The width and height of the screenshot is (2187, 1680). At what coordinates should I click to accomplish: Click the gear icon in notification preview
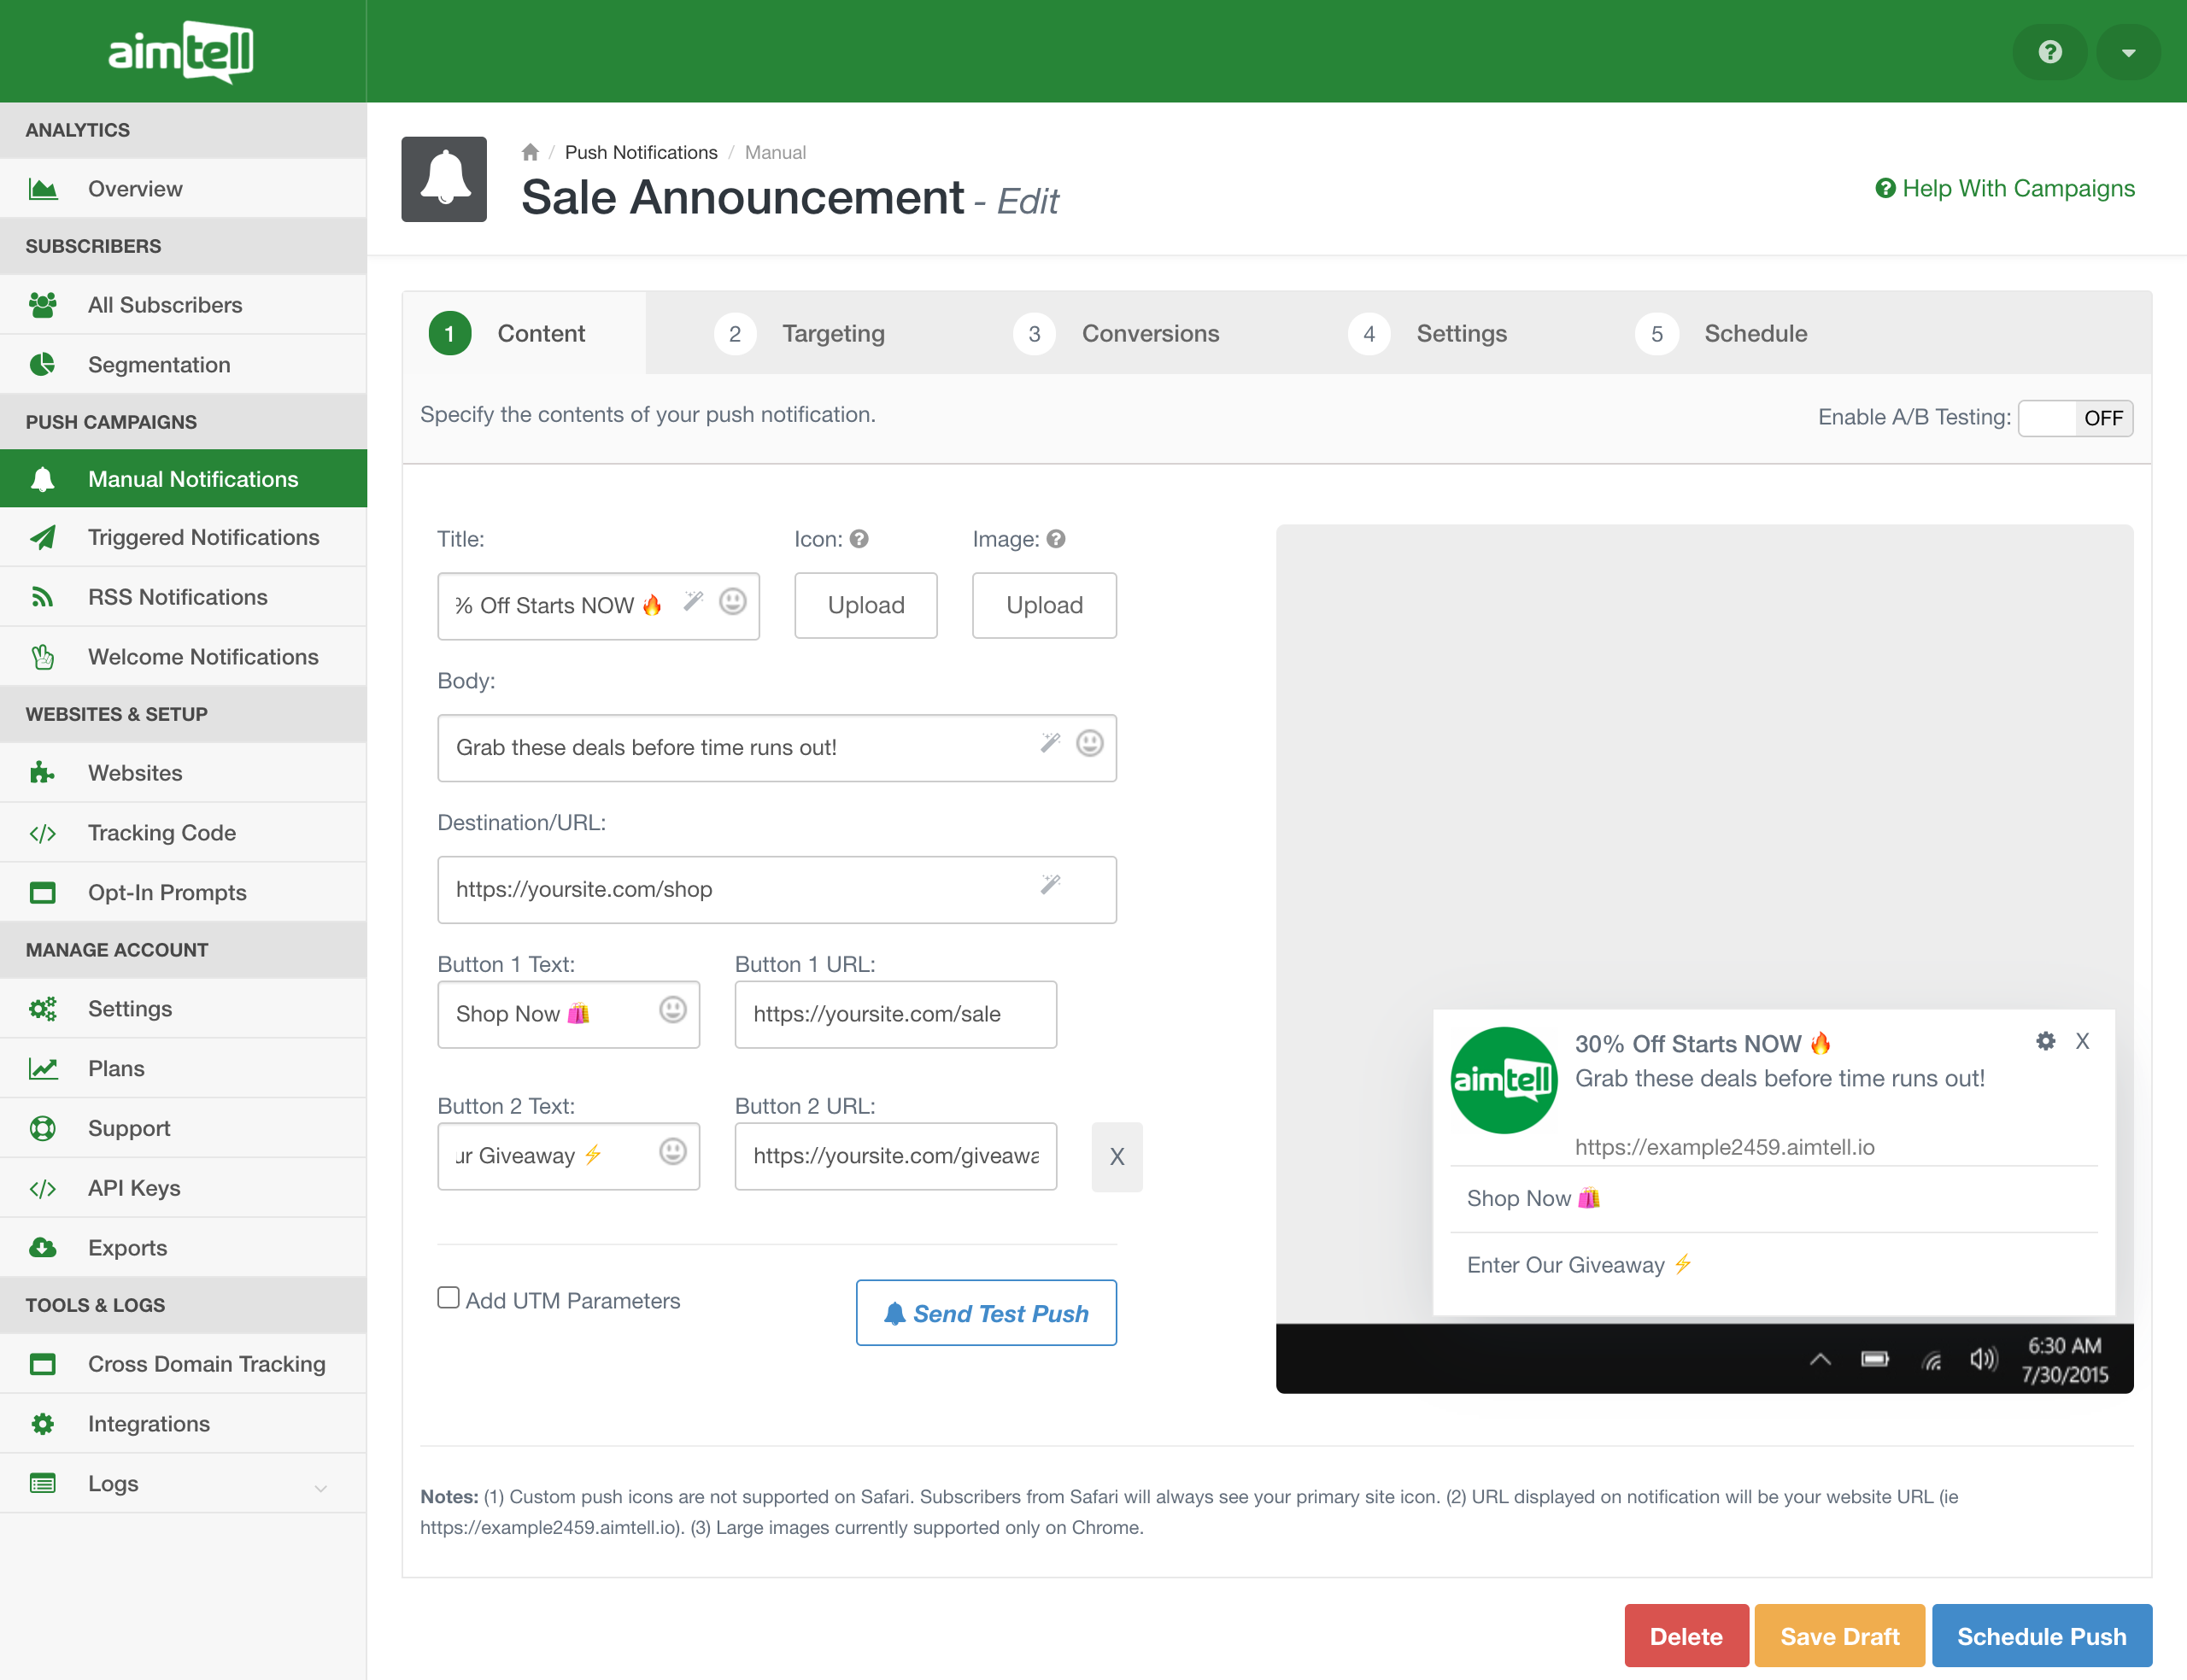click(x=2045, y=1041)
